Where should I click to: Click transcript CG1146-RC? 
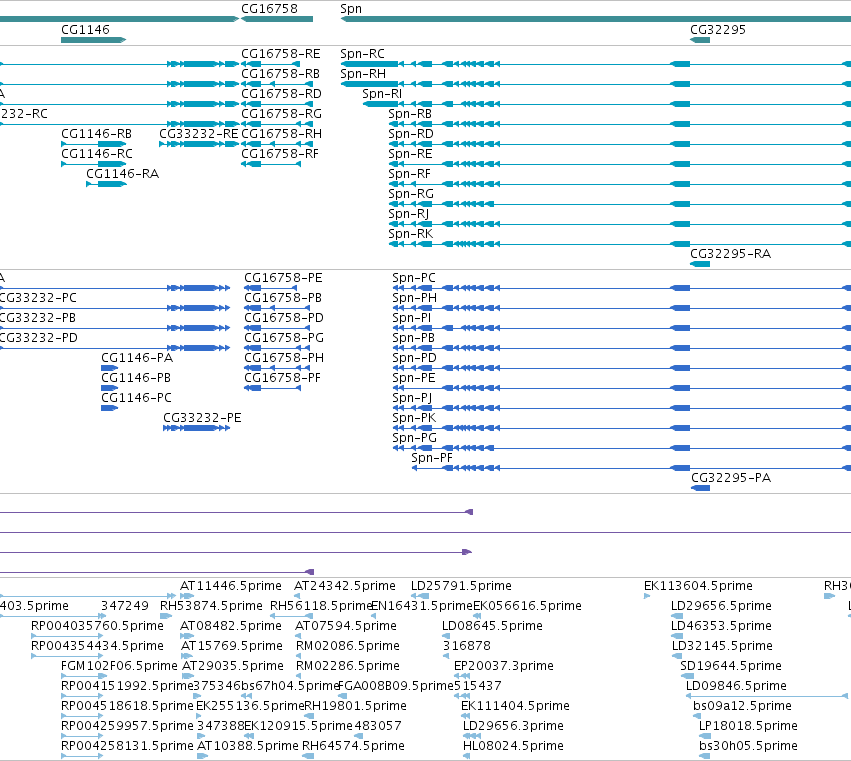97,154
